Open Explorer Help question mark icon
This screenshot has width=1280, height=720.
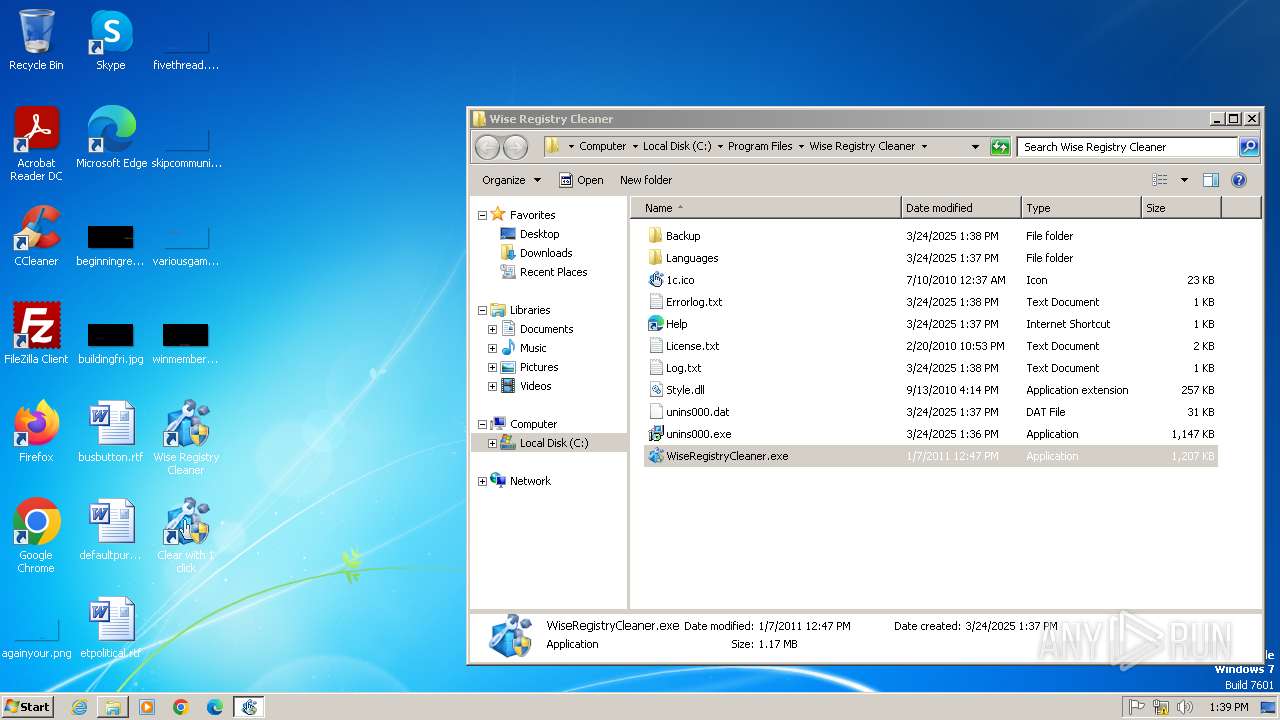1239,180
